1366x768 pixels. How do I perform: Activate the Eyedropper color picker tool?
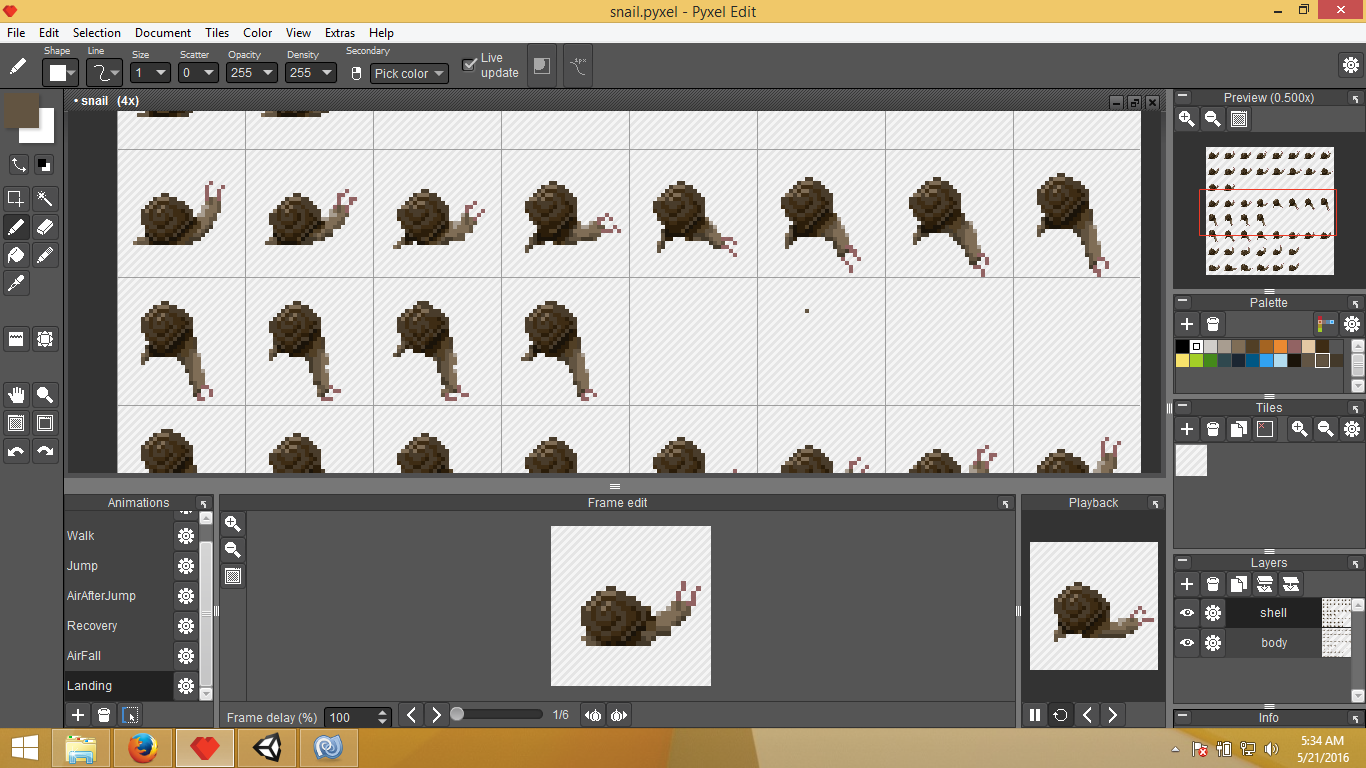pyautogui.click(x=16, y=284)
